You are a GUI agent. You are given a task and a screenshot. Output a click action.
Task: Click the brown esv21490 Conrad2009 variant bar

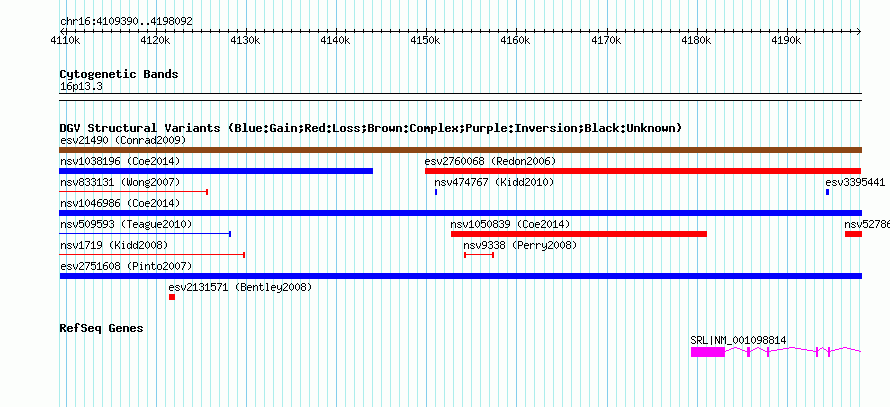(460, 150)
